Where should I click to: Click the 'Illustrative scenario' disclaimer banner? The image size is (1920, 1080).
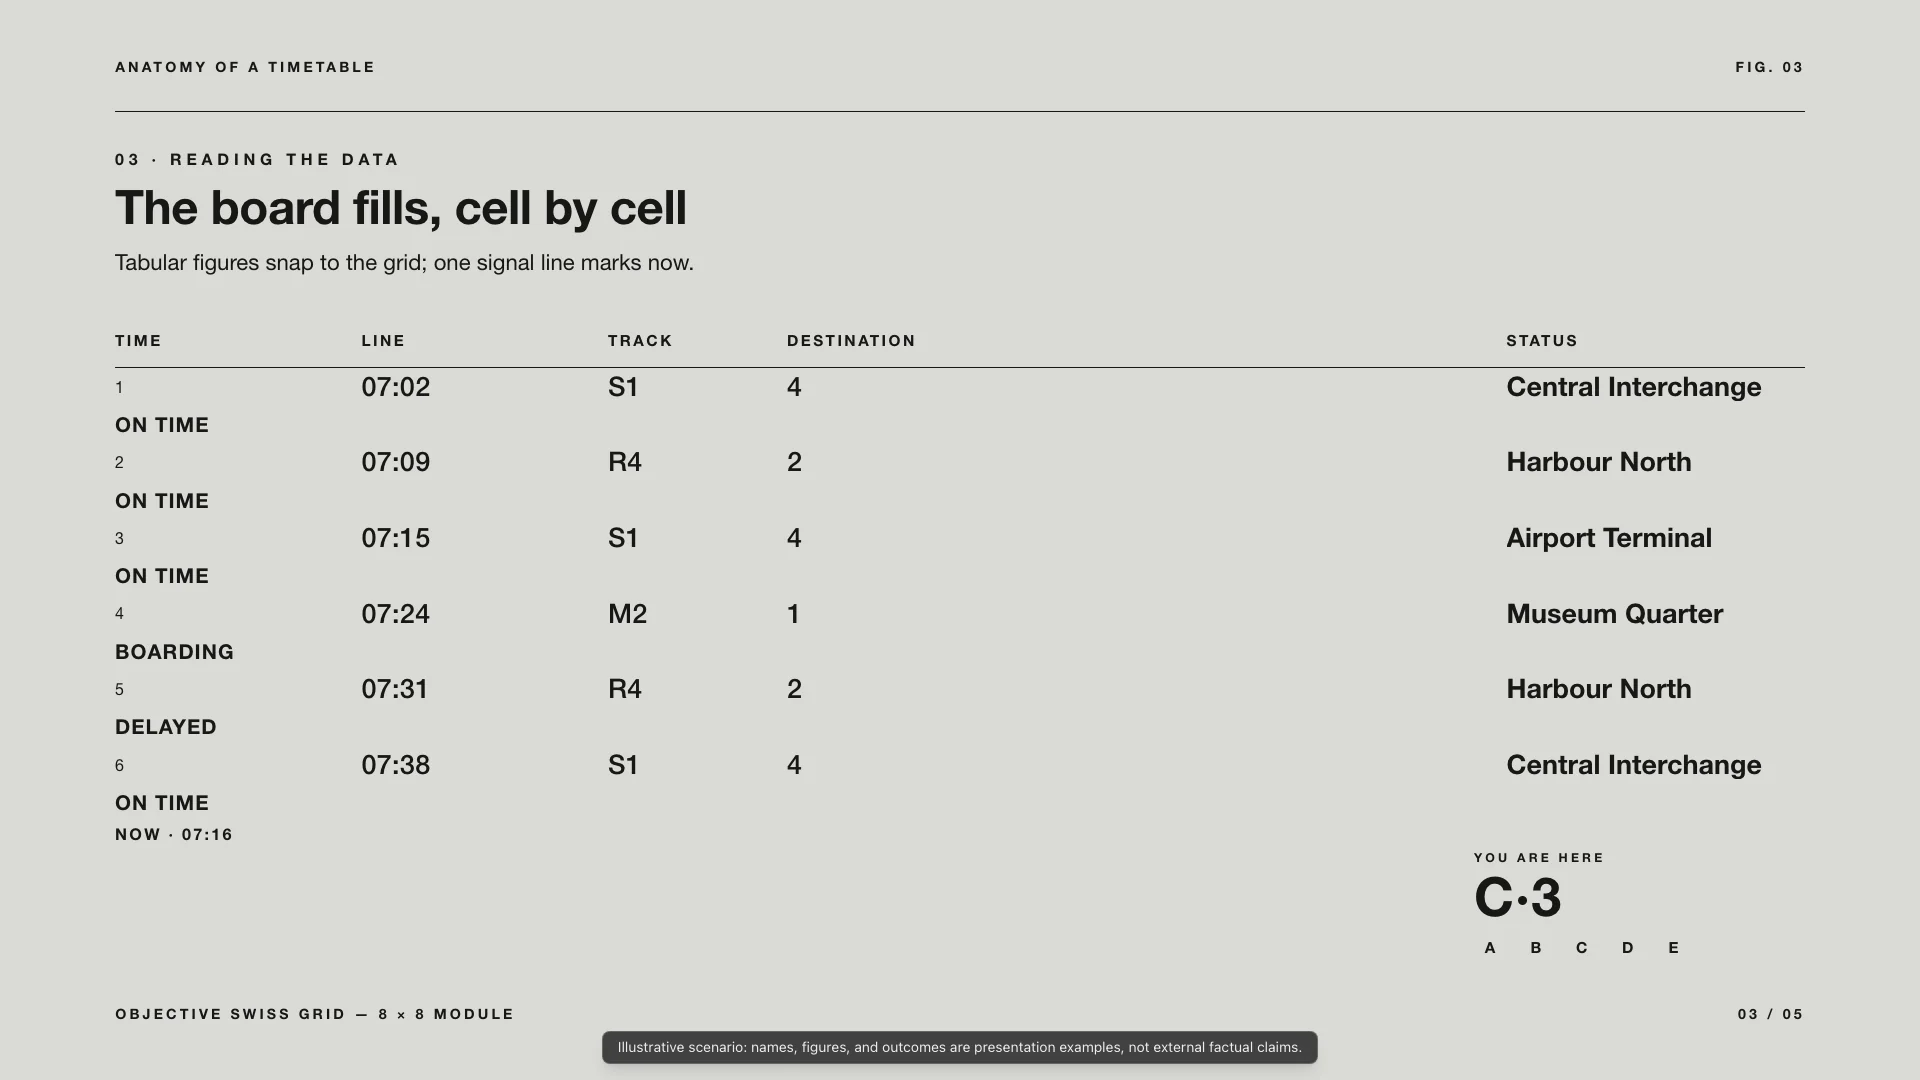click(x=960, y=1047)
